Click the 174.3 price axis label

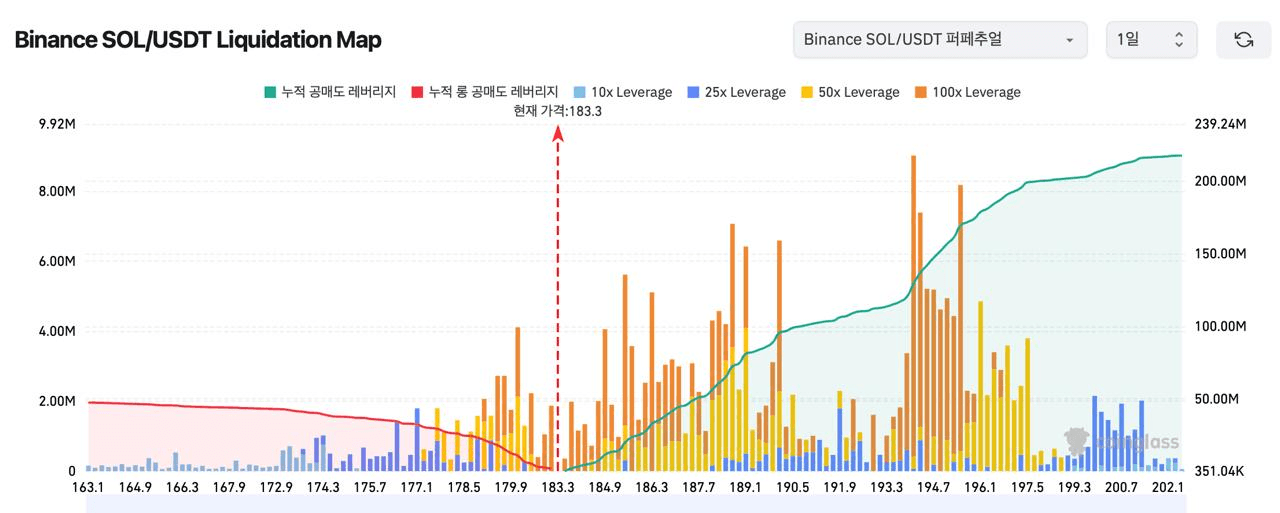click(x=323, y=488)
